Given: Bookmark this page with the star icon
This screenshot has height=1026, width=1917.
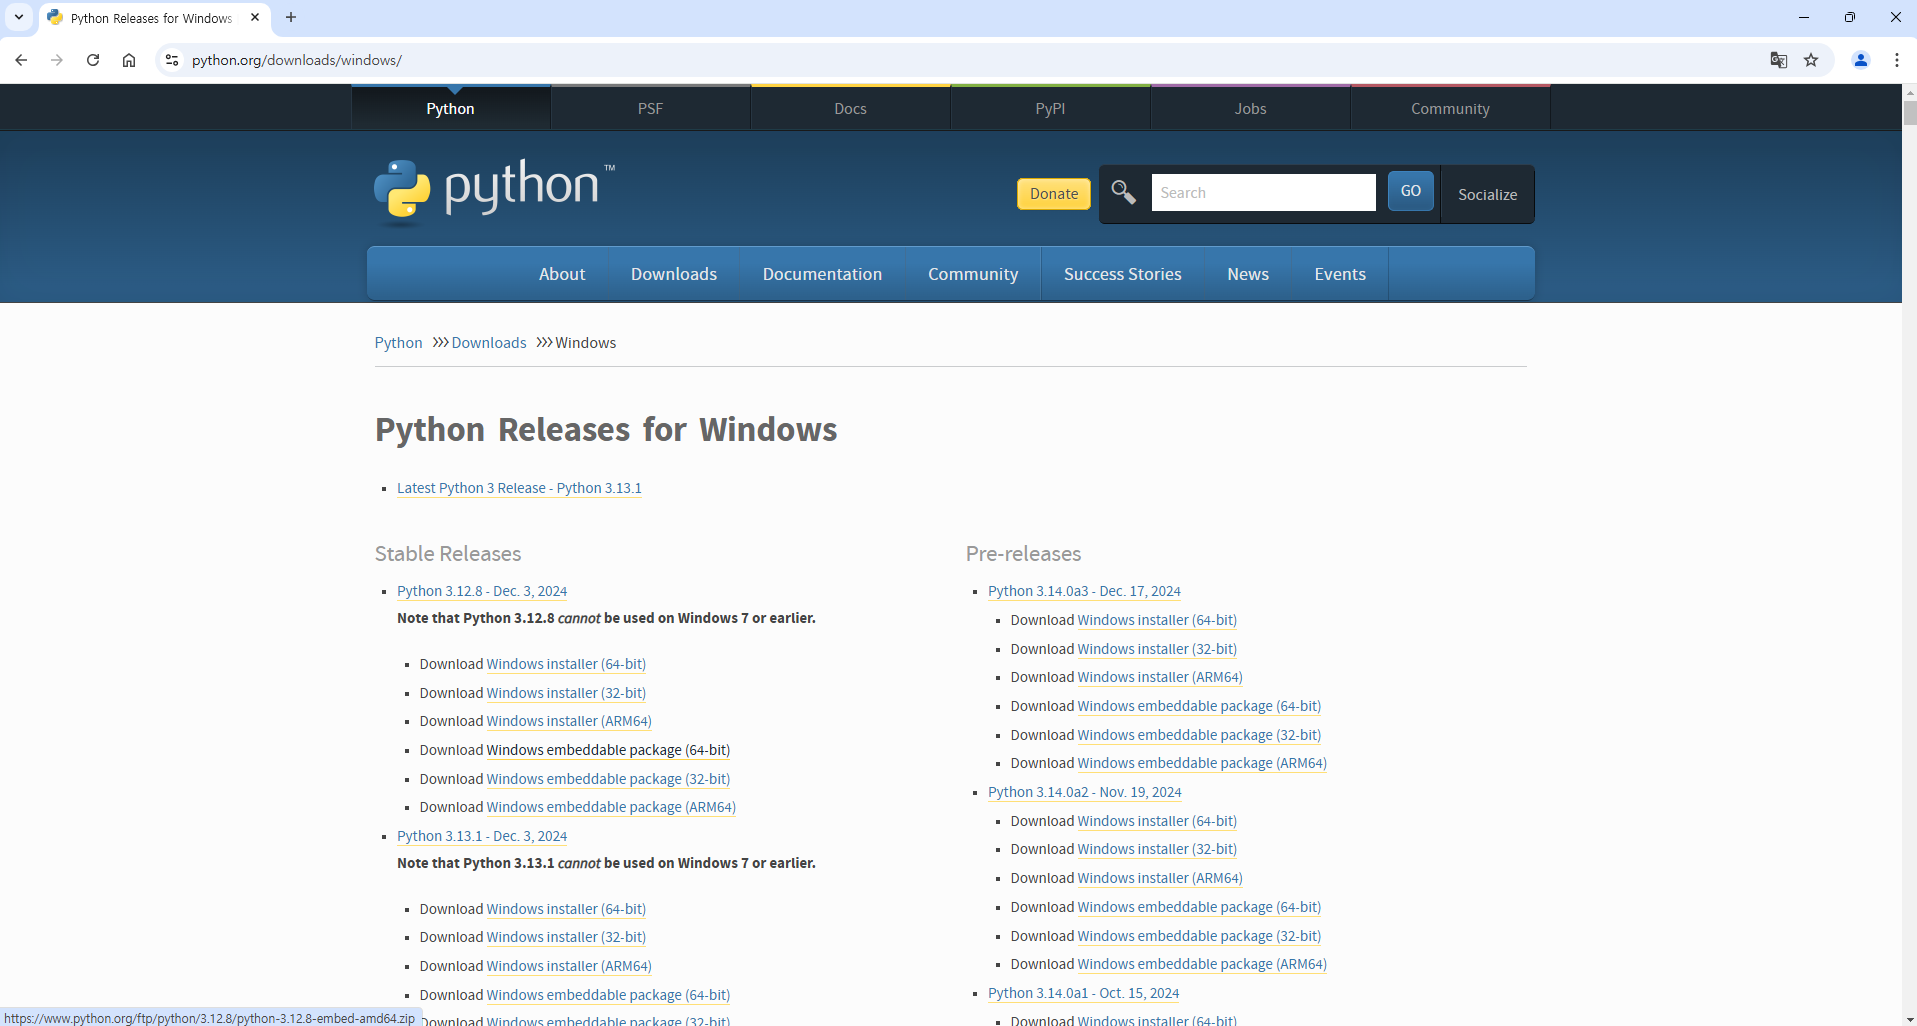Looking at the screenshot, I should [1811, 60].
